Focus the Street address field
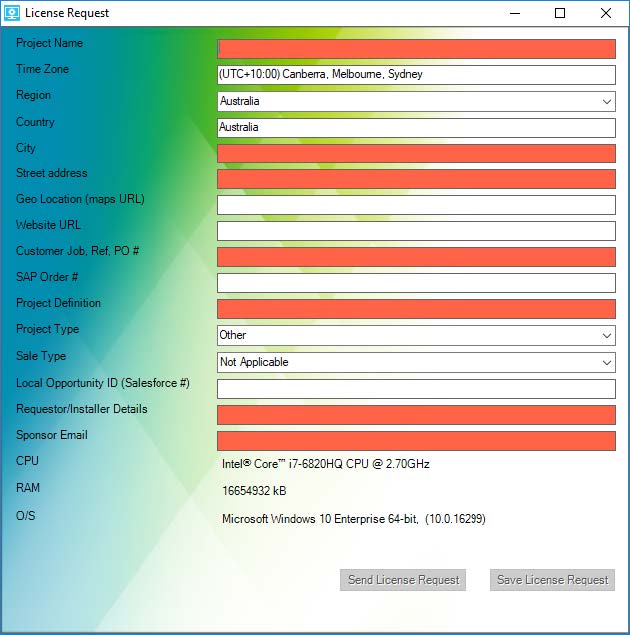 tap(416, 179)
